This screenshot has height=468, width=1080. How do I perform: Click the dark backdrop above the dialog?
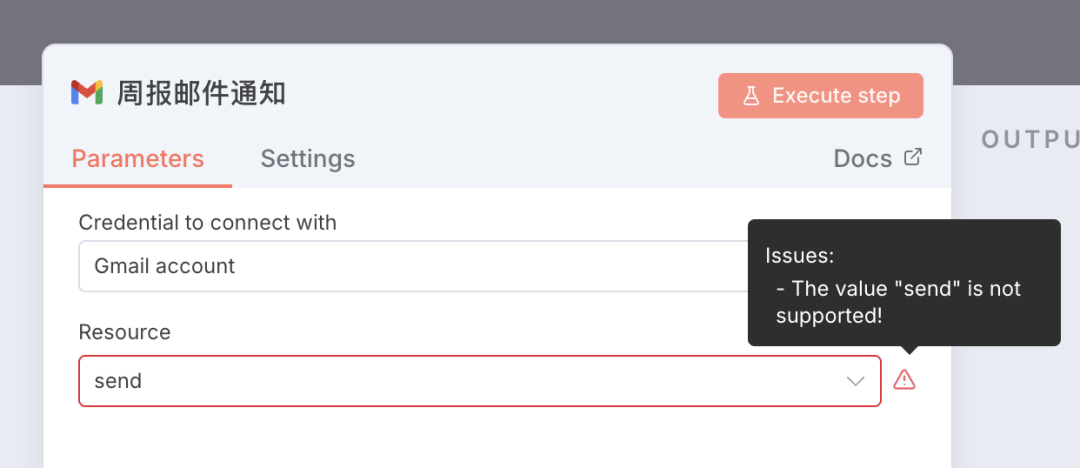(500, 22)
